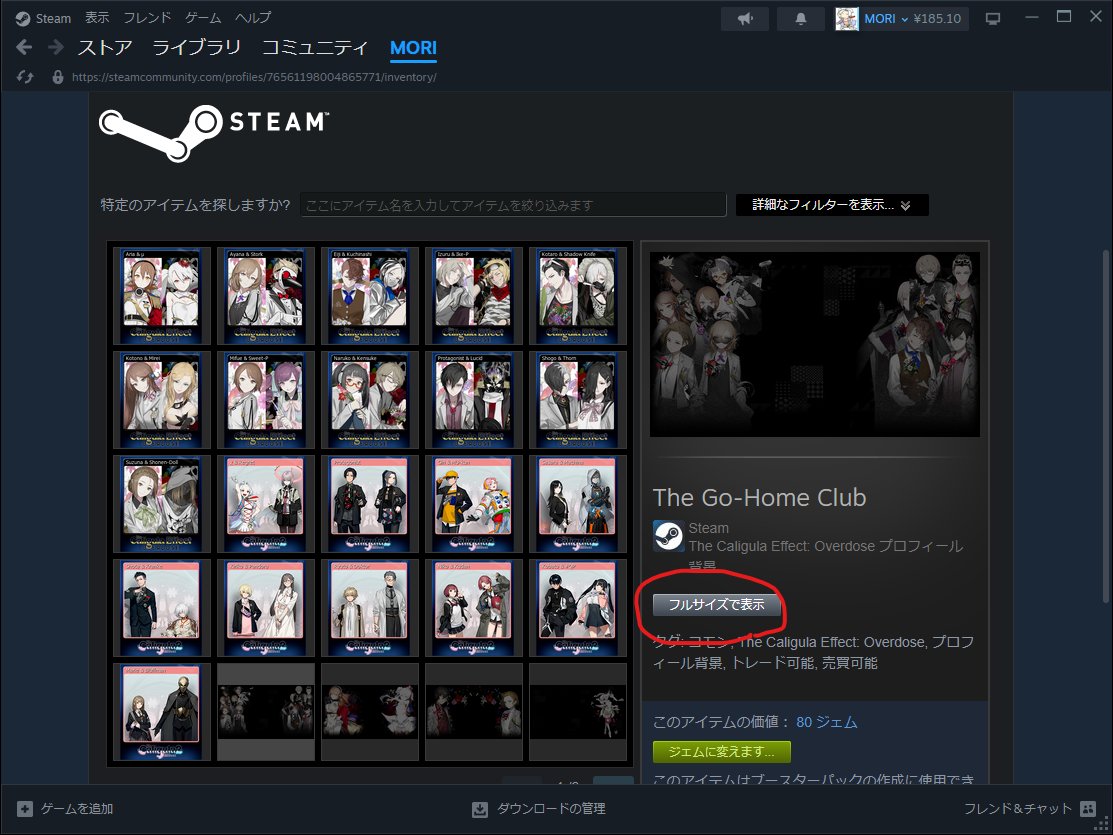The image size is (1113, 835).
Task: Select last background item in bottom row
Action: coord(578,711)
